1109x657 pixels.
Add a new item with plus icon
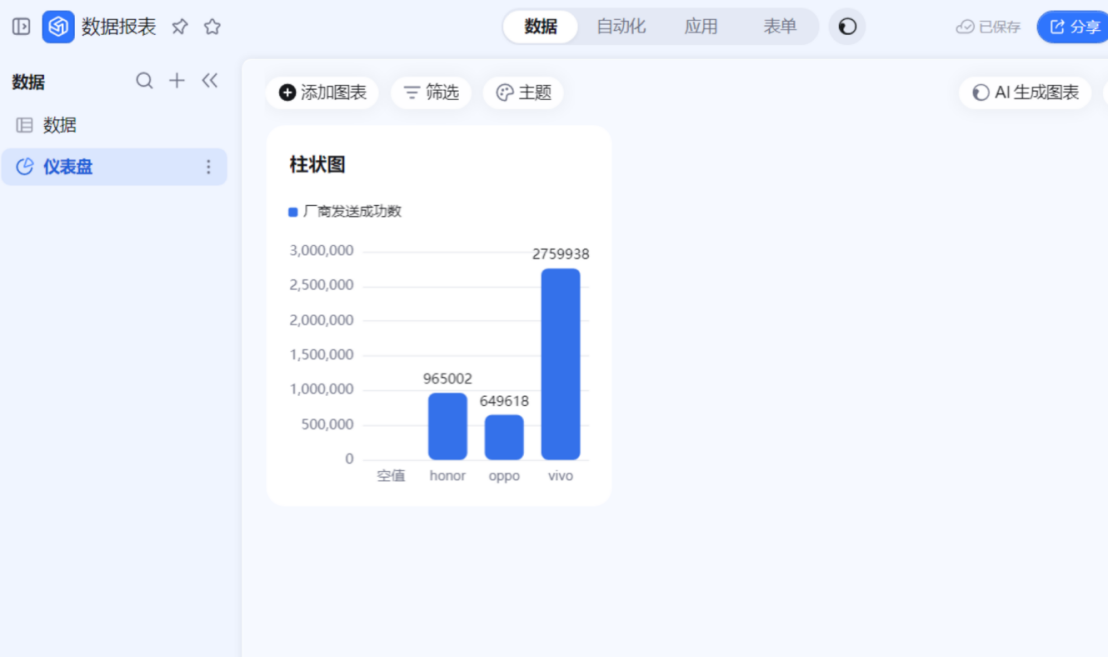pos(177,81)
